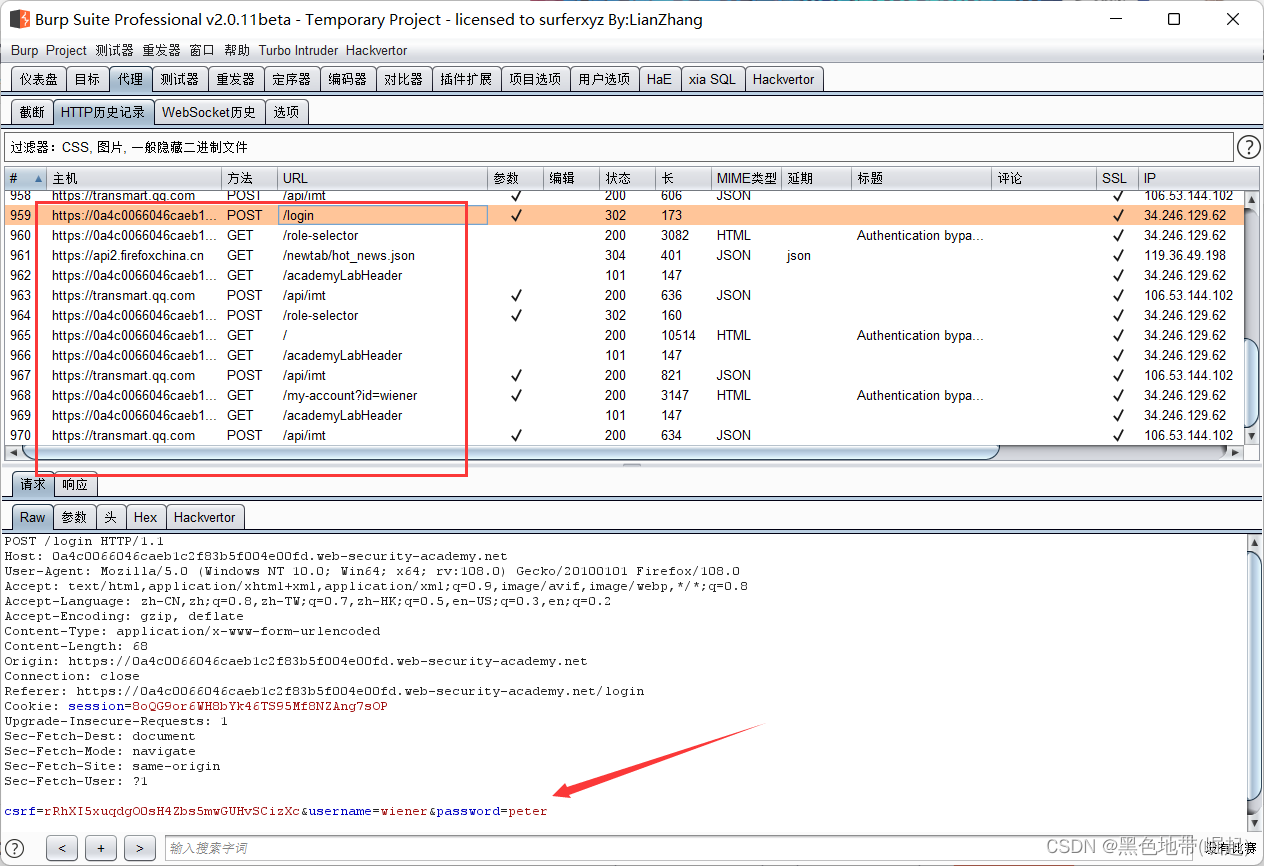Image resolution: width=1264 pixels, height=866 pixels.
Task: Open the 重发器 menu in menu bar
Action: pos(161,50)
